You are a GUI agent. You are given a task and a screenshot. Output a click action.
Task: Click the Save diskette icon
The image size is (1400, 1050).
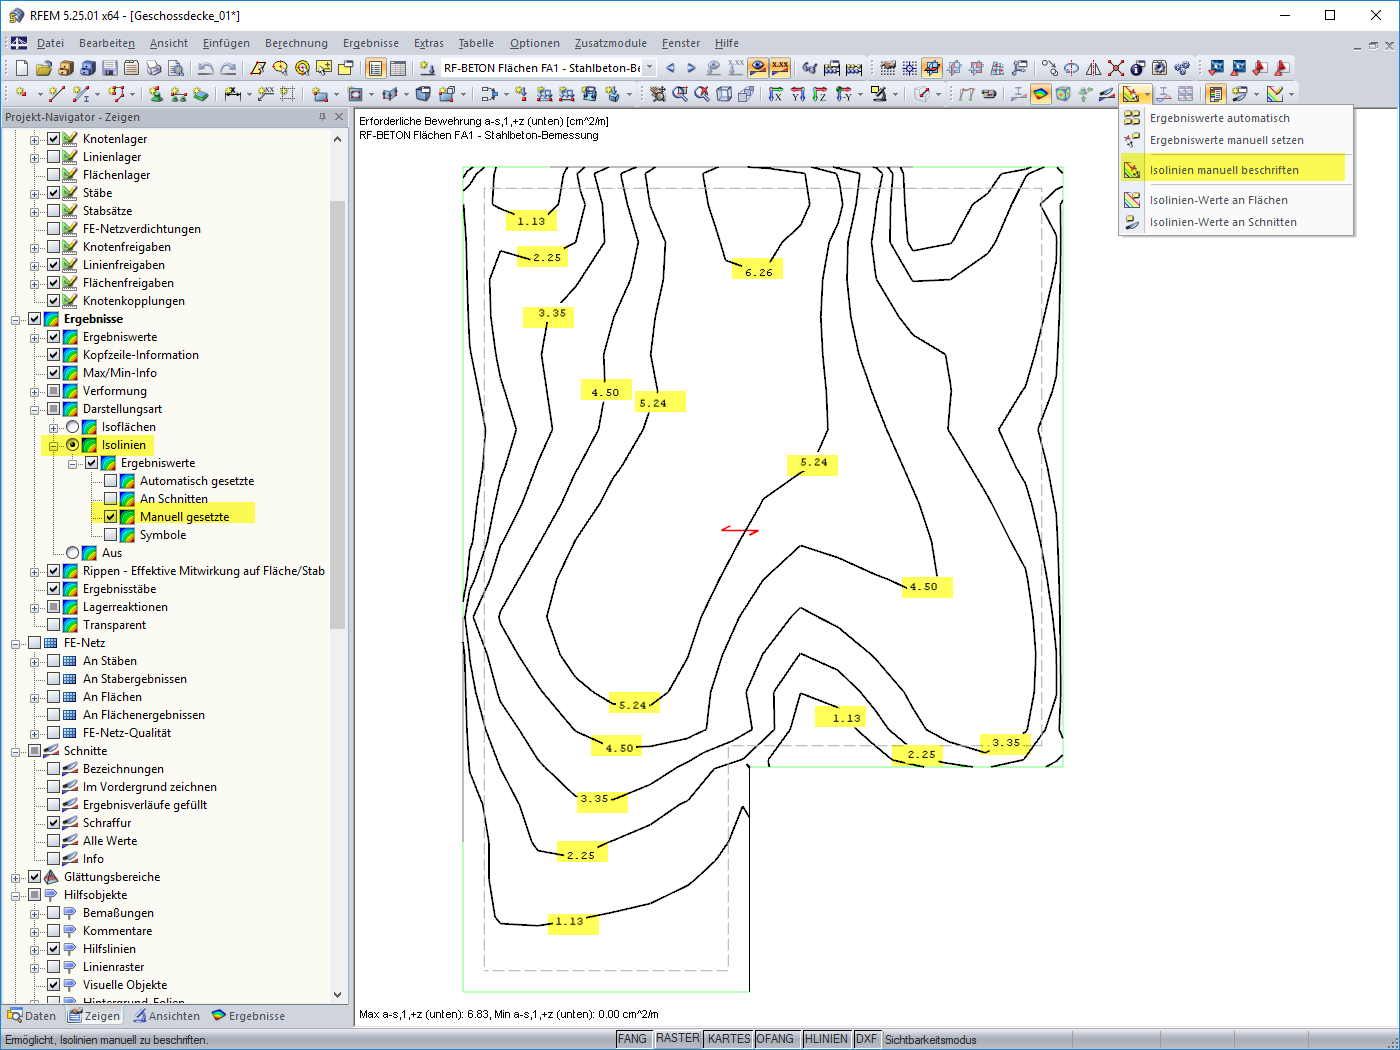[110, 68]
